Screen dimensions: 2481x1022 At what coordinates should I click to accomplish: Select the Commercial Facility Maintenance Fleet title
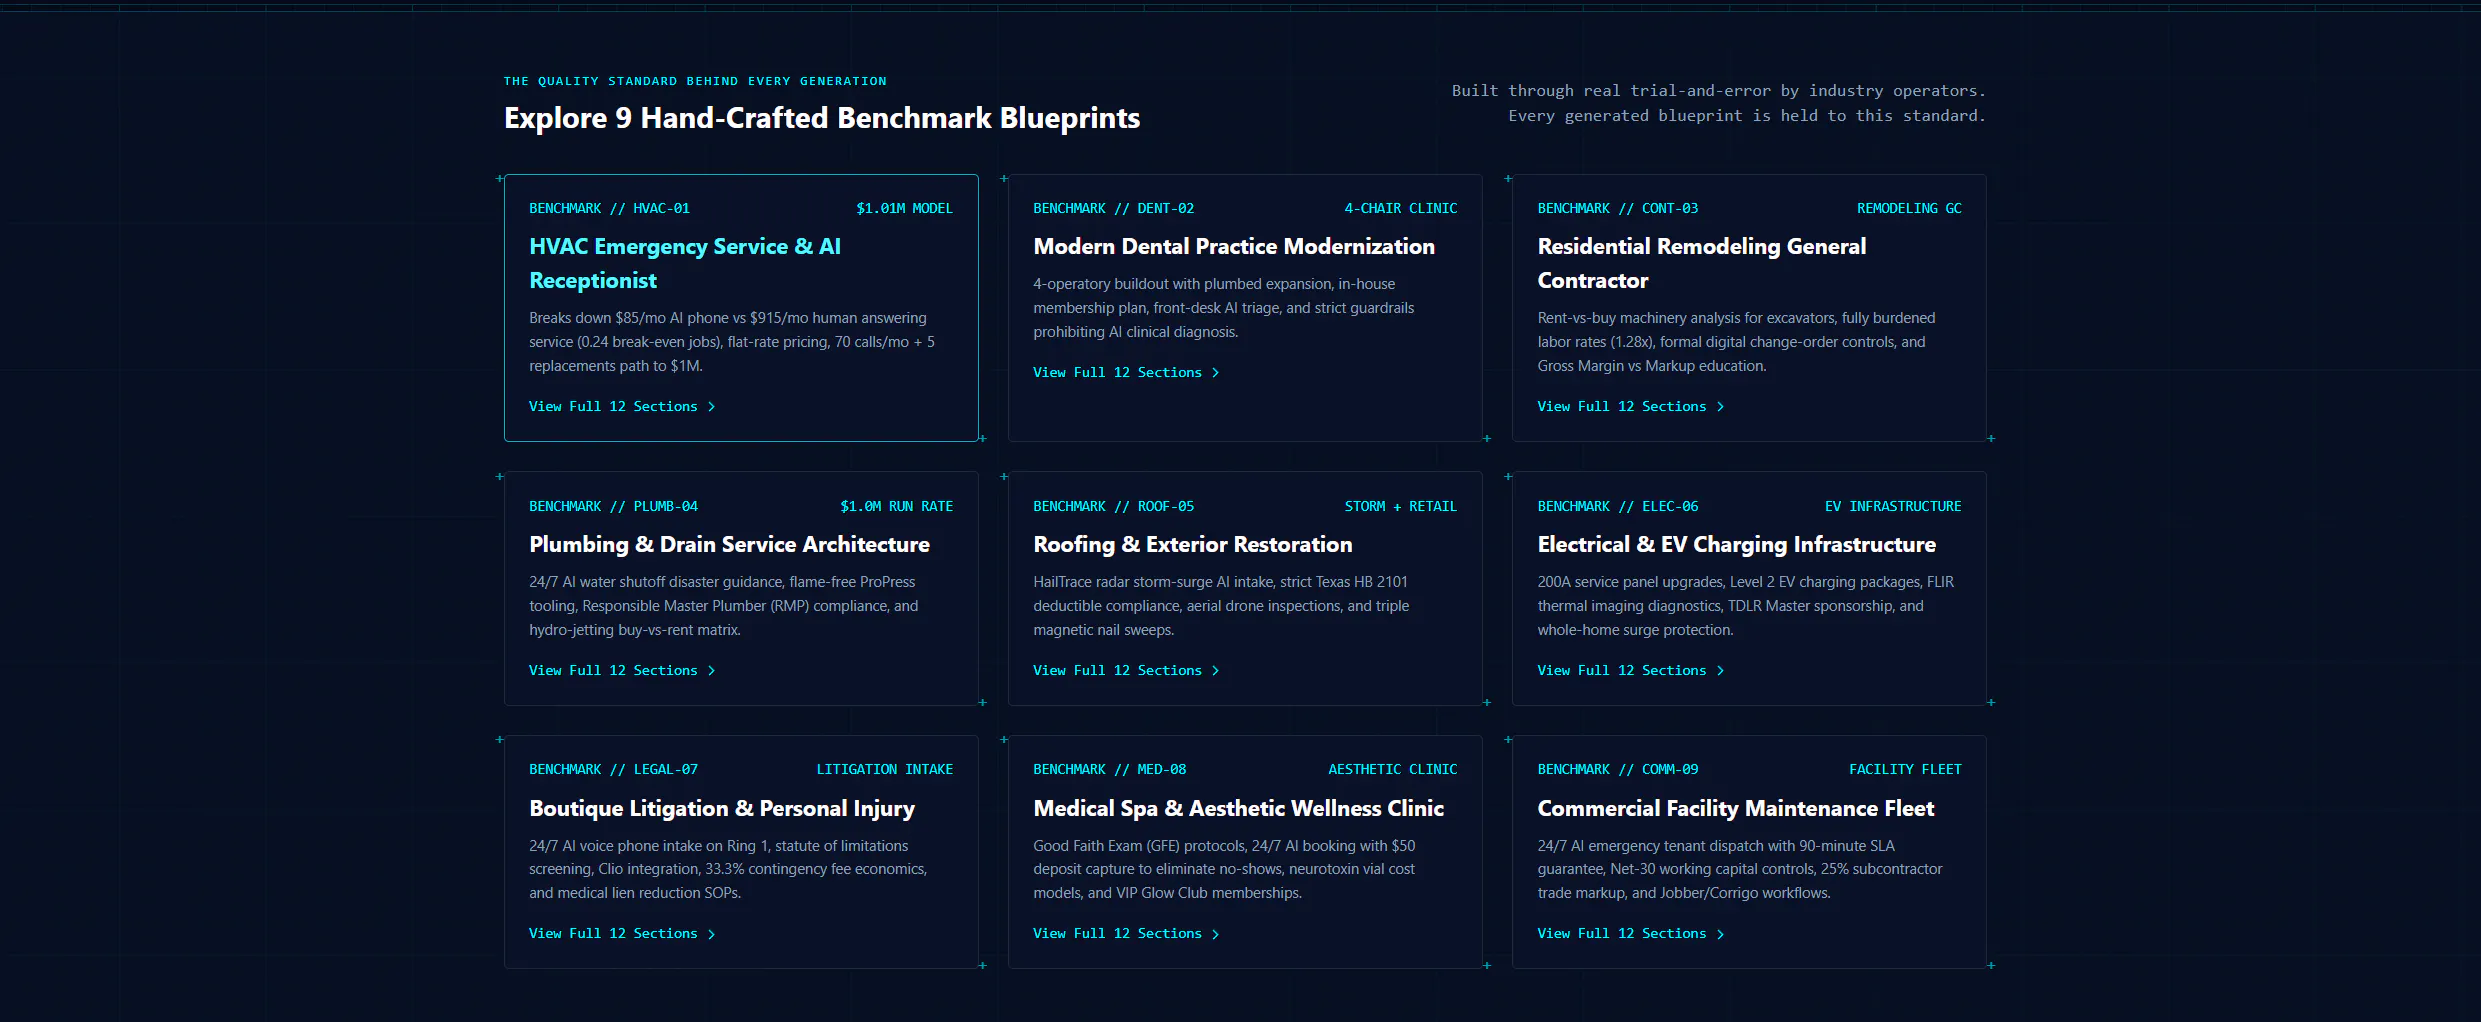[1736, 808]
